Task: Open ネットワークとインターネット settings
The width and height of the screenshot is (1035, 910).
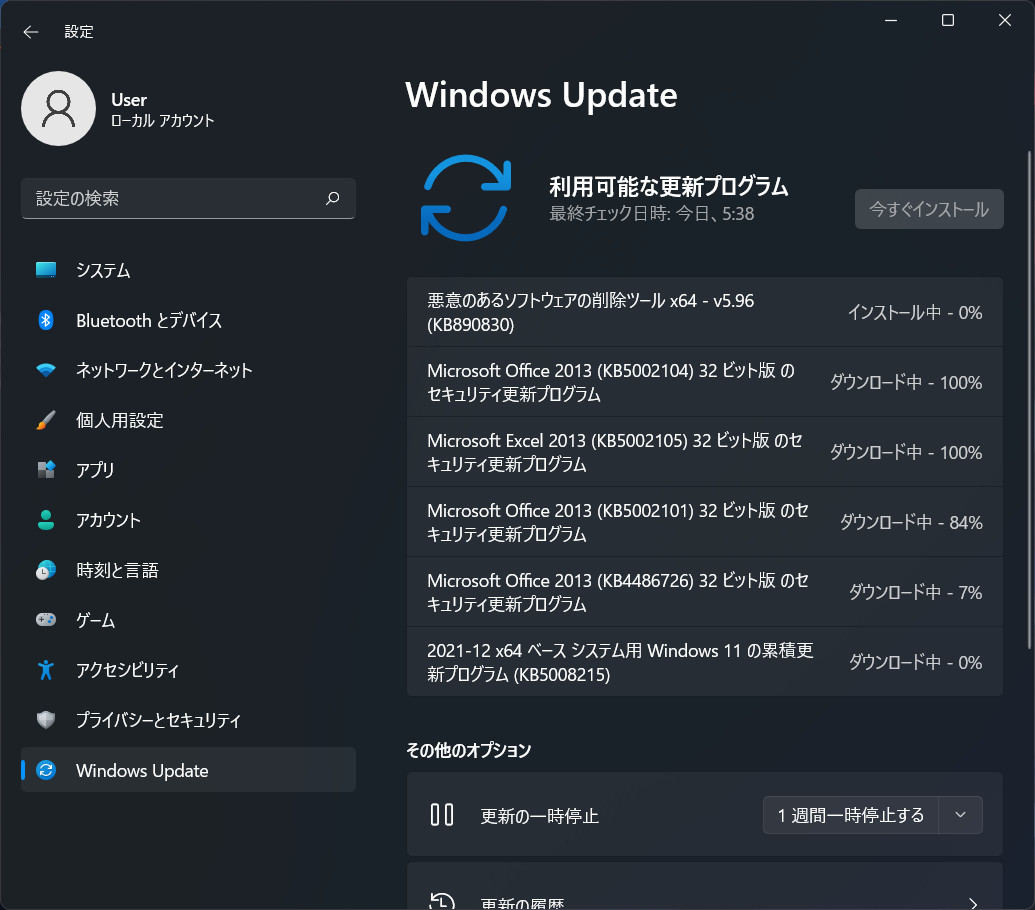Action: pyautogui.click(x=188, y=370)
